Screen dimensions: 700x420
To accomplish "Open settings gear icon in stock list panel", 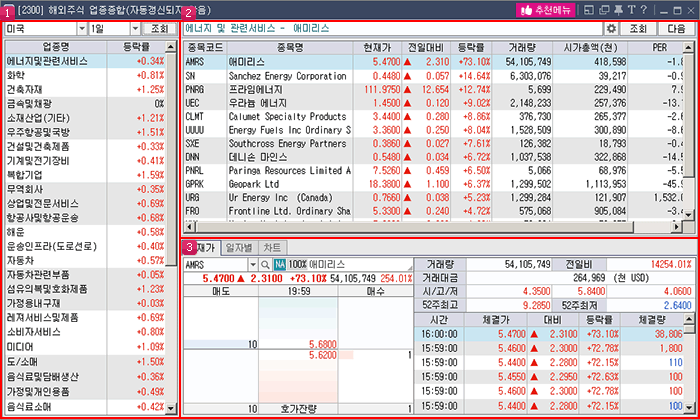I will coord(611,29).
